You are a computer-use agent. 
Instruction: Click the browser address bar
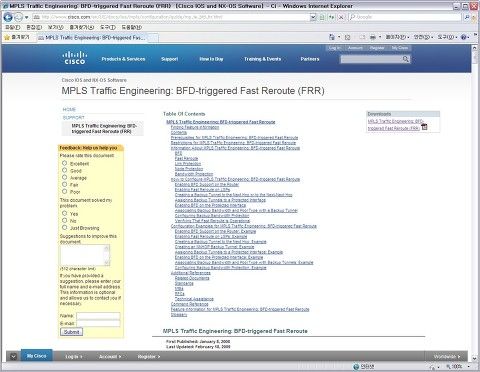click(x=171, y=17)
